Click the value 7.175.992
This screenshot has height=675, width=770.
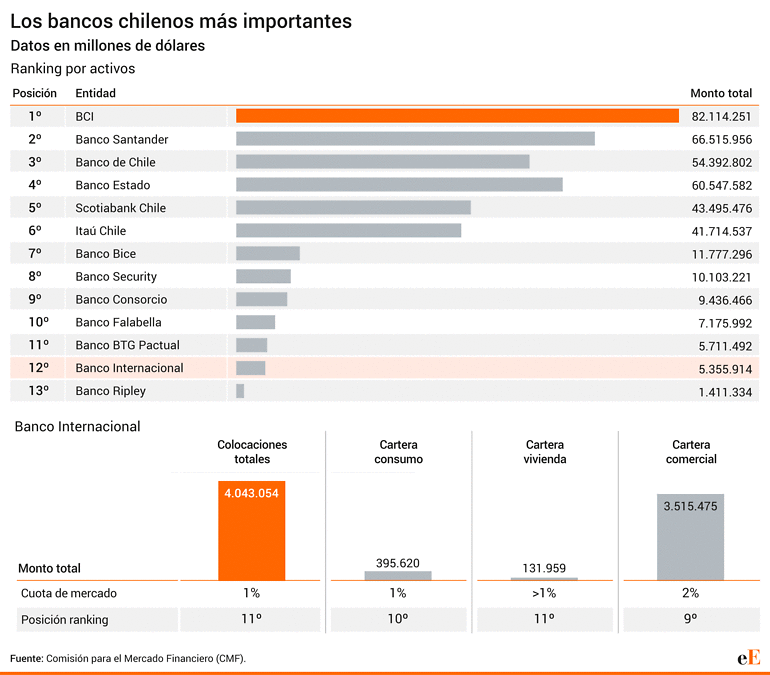tap(725, 323)
